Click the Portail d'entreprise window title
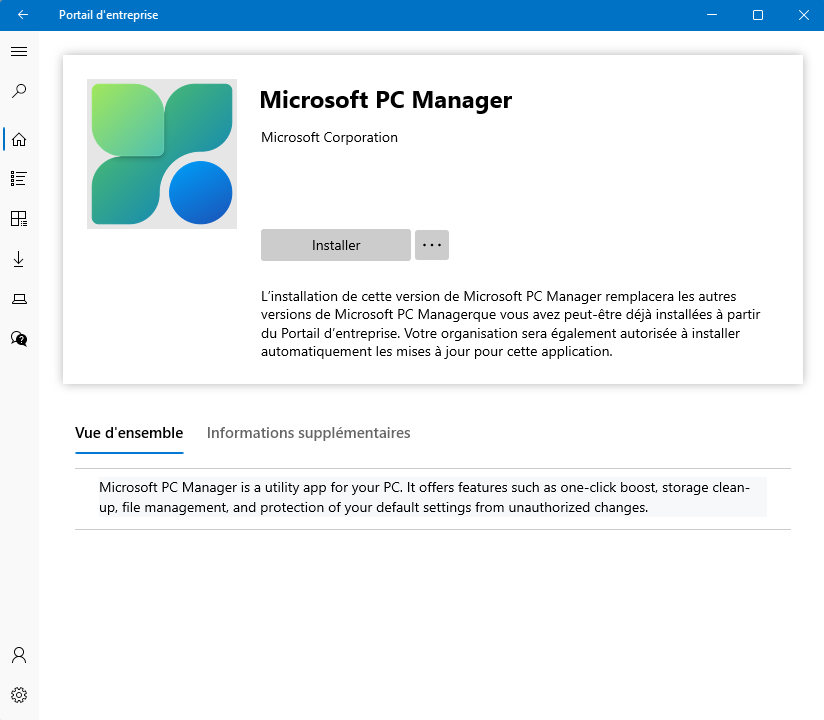The height and width of the screenshot is (720, 824). [108, 15]
